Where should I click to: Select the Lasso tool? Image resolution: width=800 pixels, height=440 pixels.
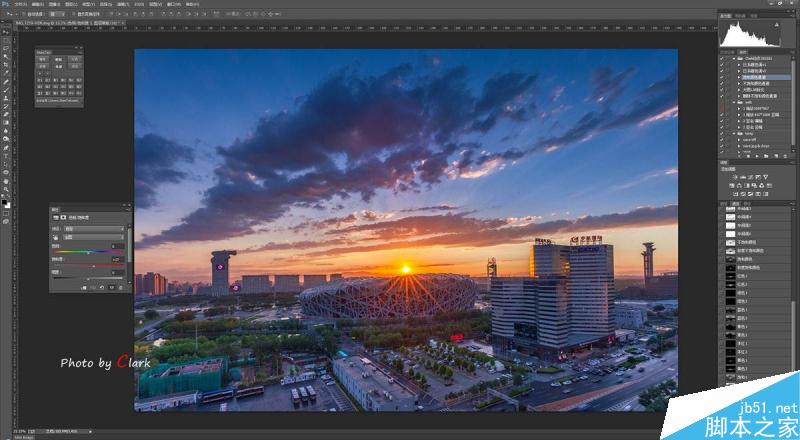(x=6, y=48)
